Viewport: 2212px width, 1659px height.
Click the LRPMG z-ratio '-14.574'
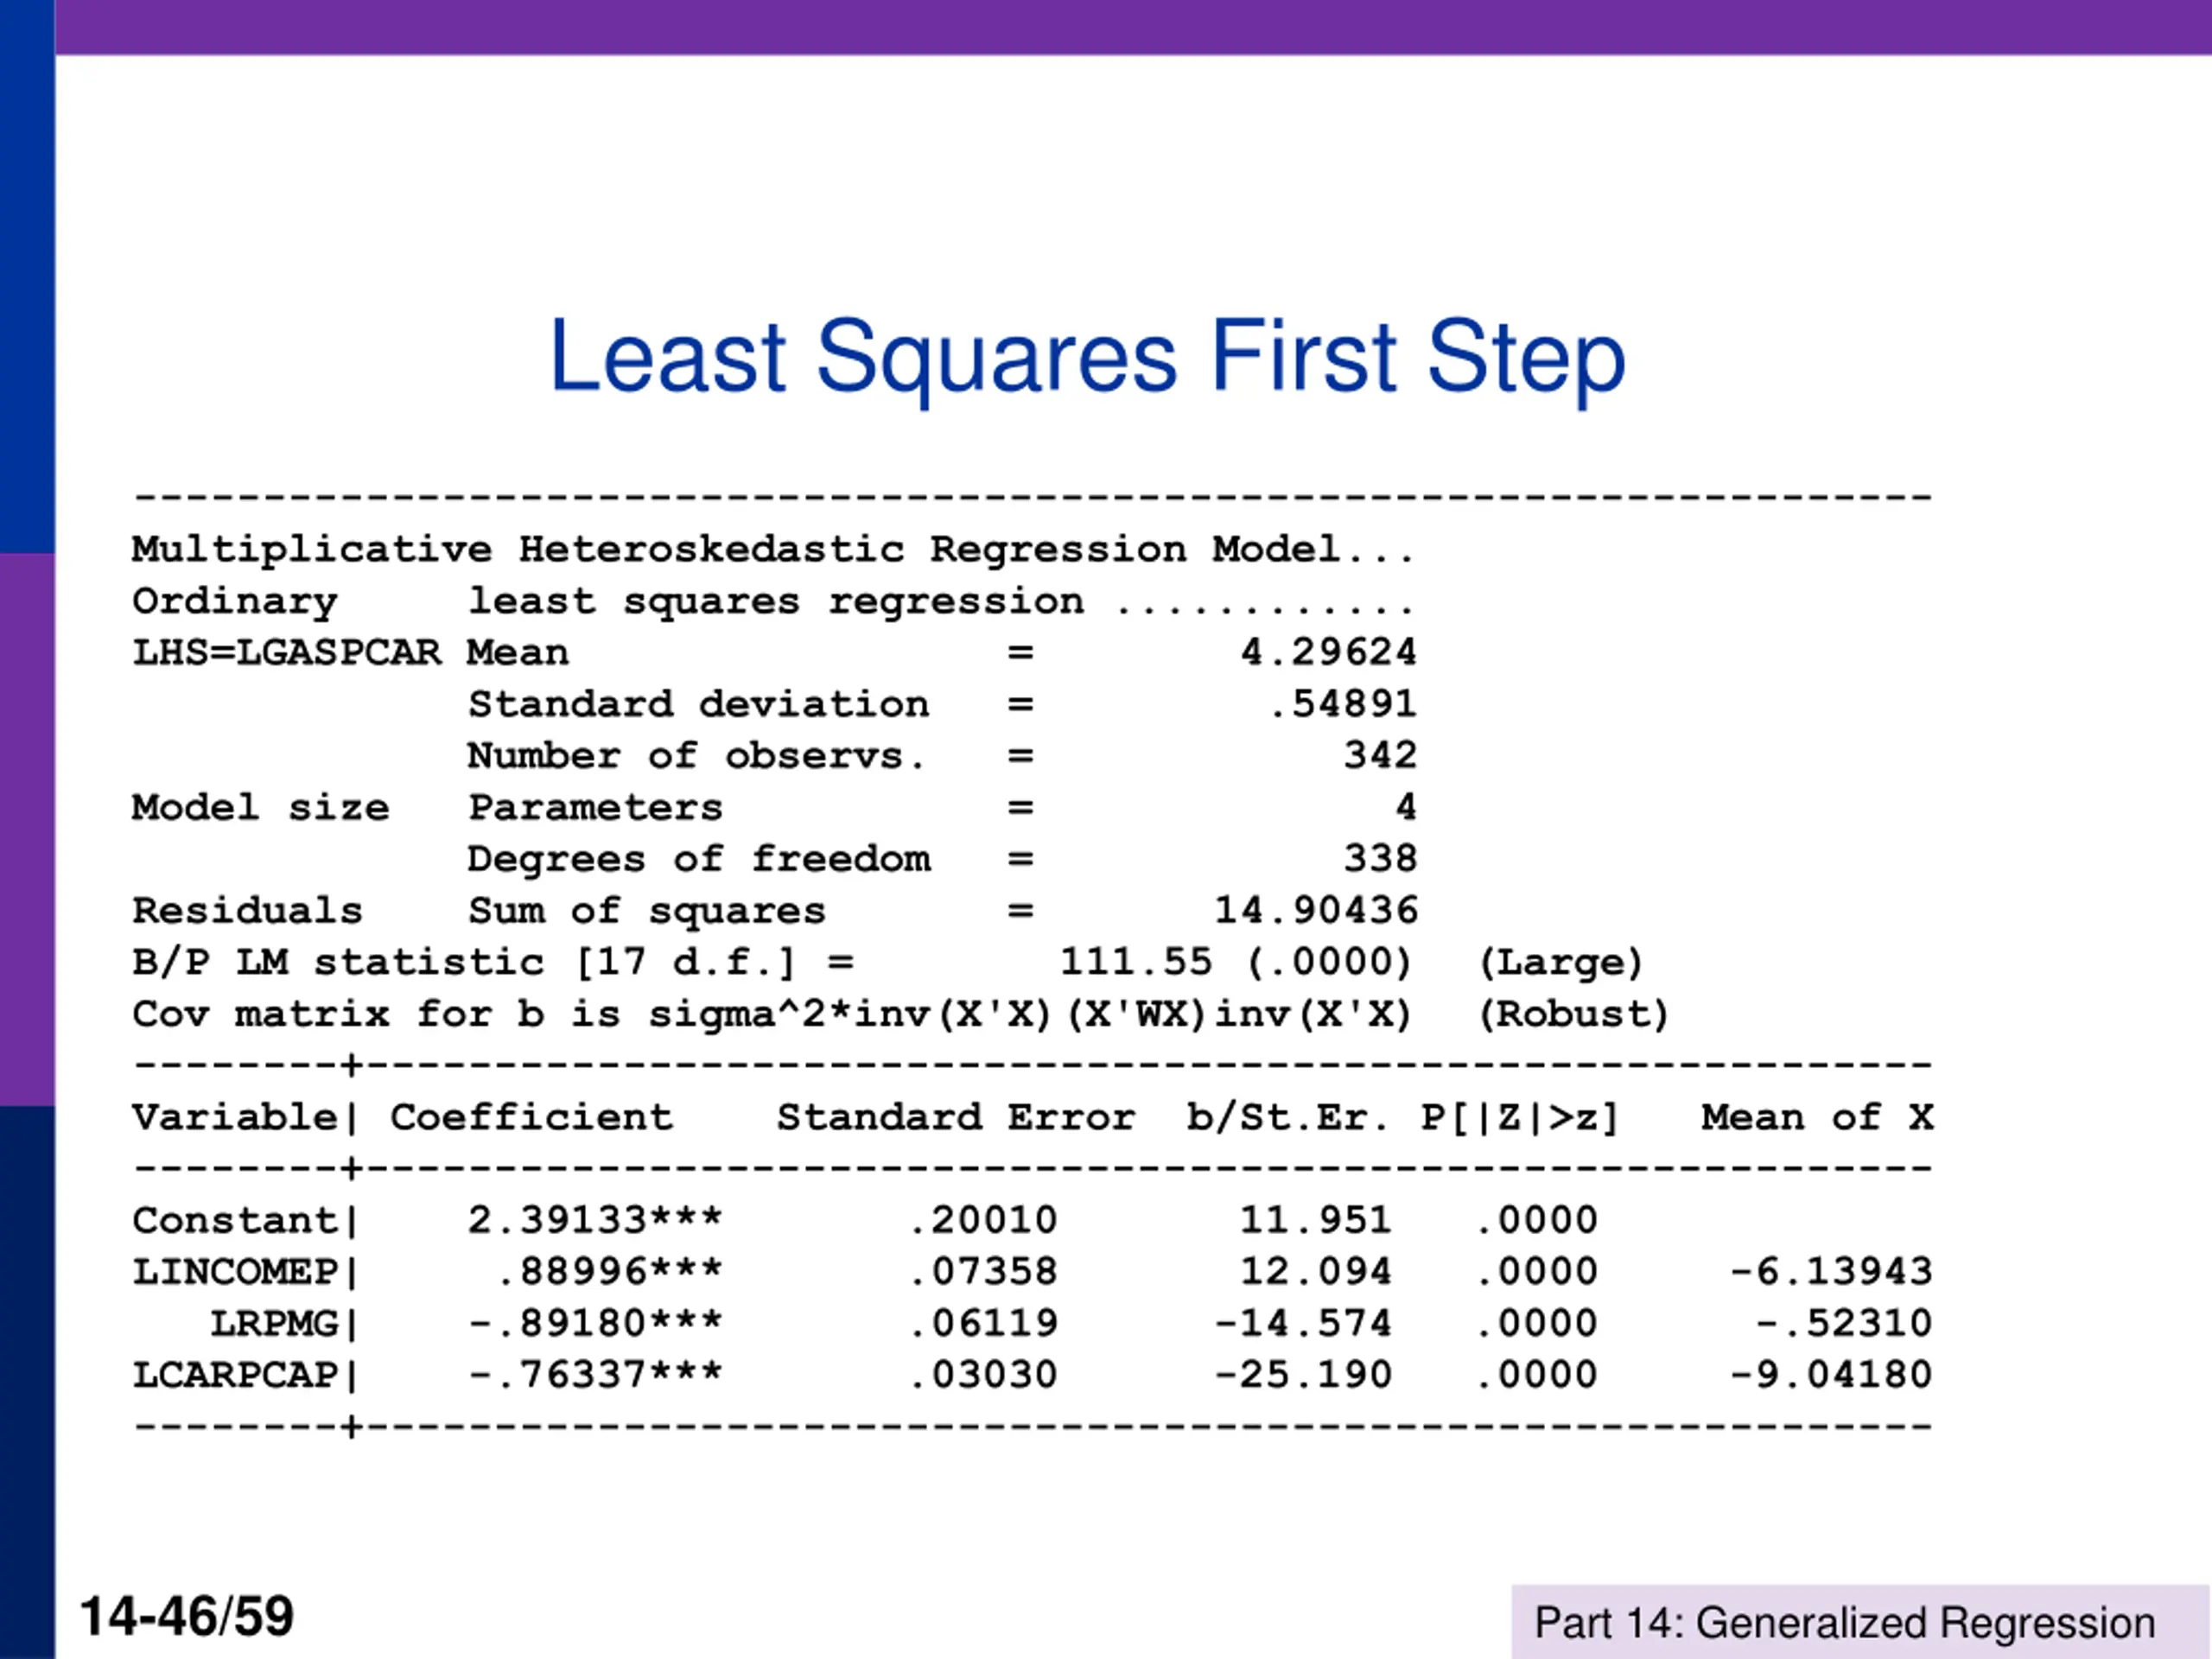[x=1302, y=1324]
